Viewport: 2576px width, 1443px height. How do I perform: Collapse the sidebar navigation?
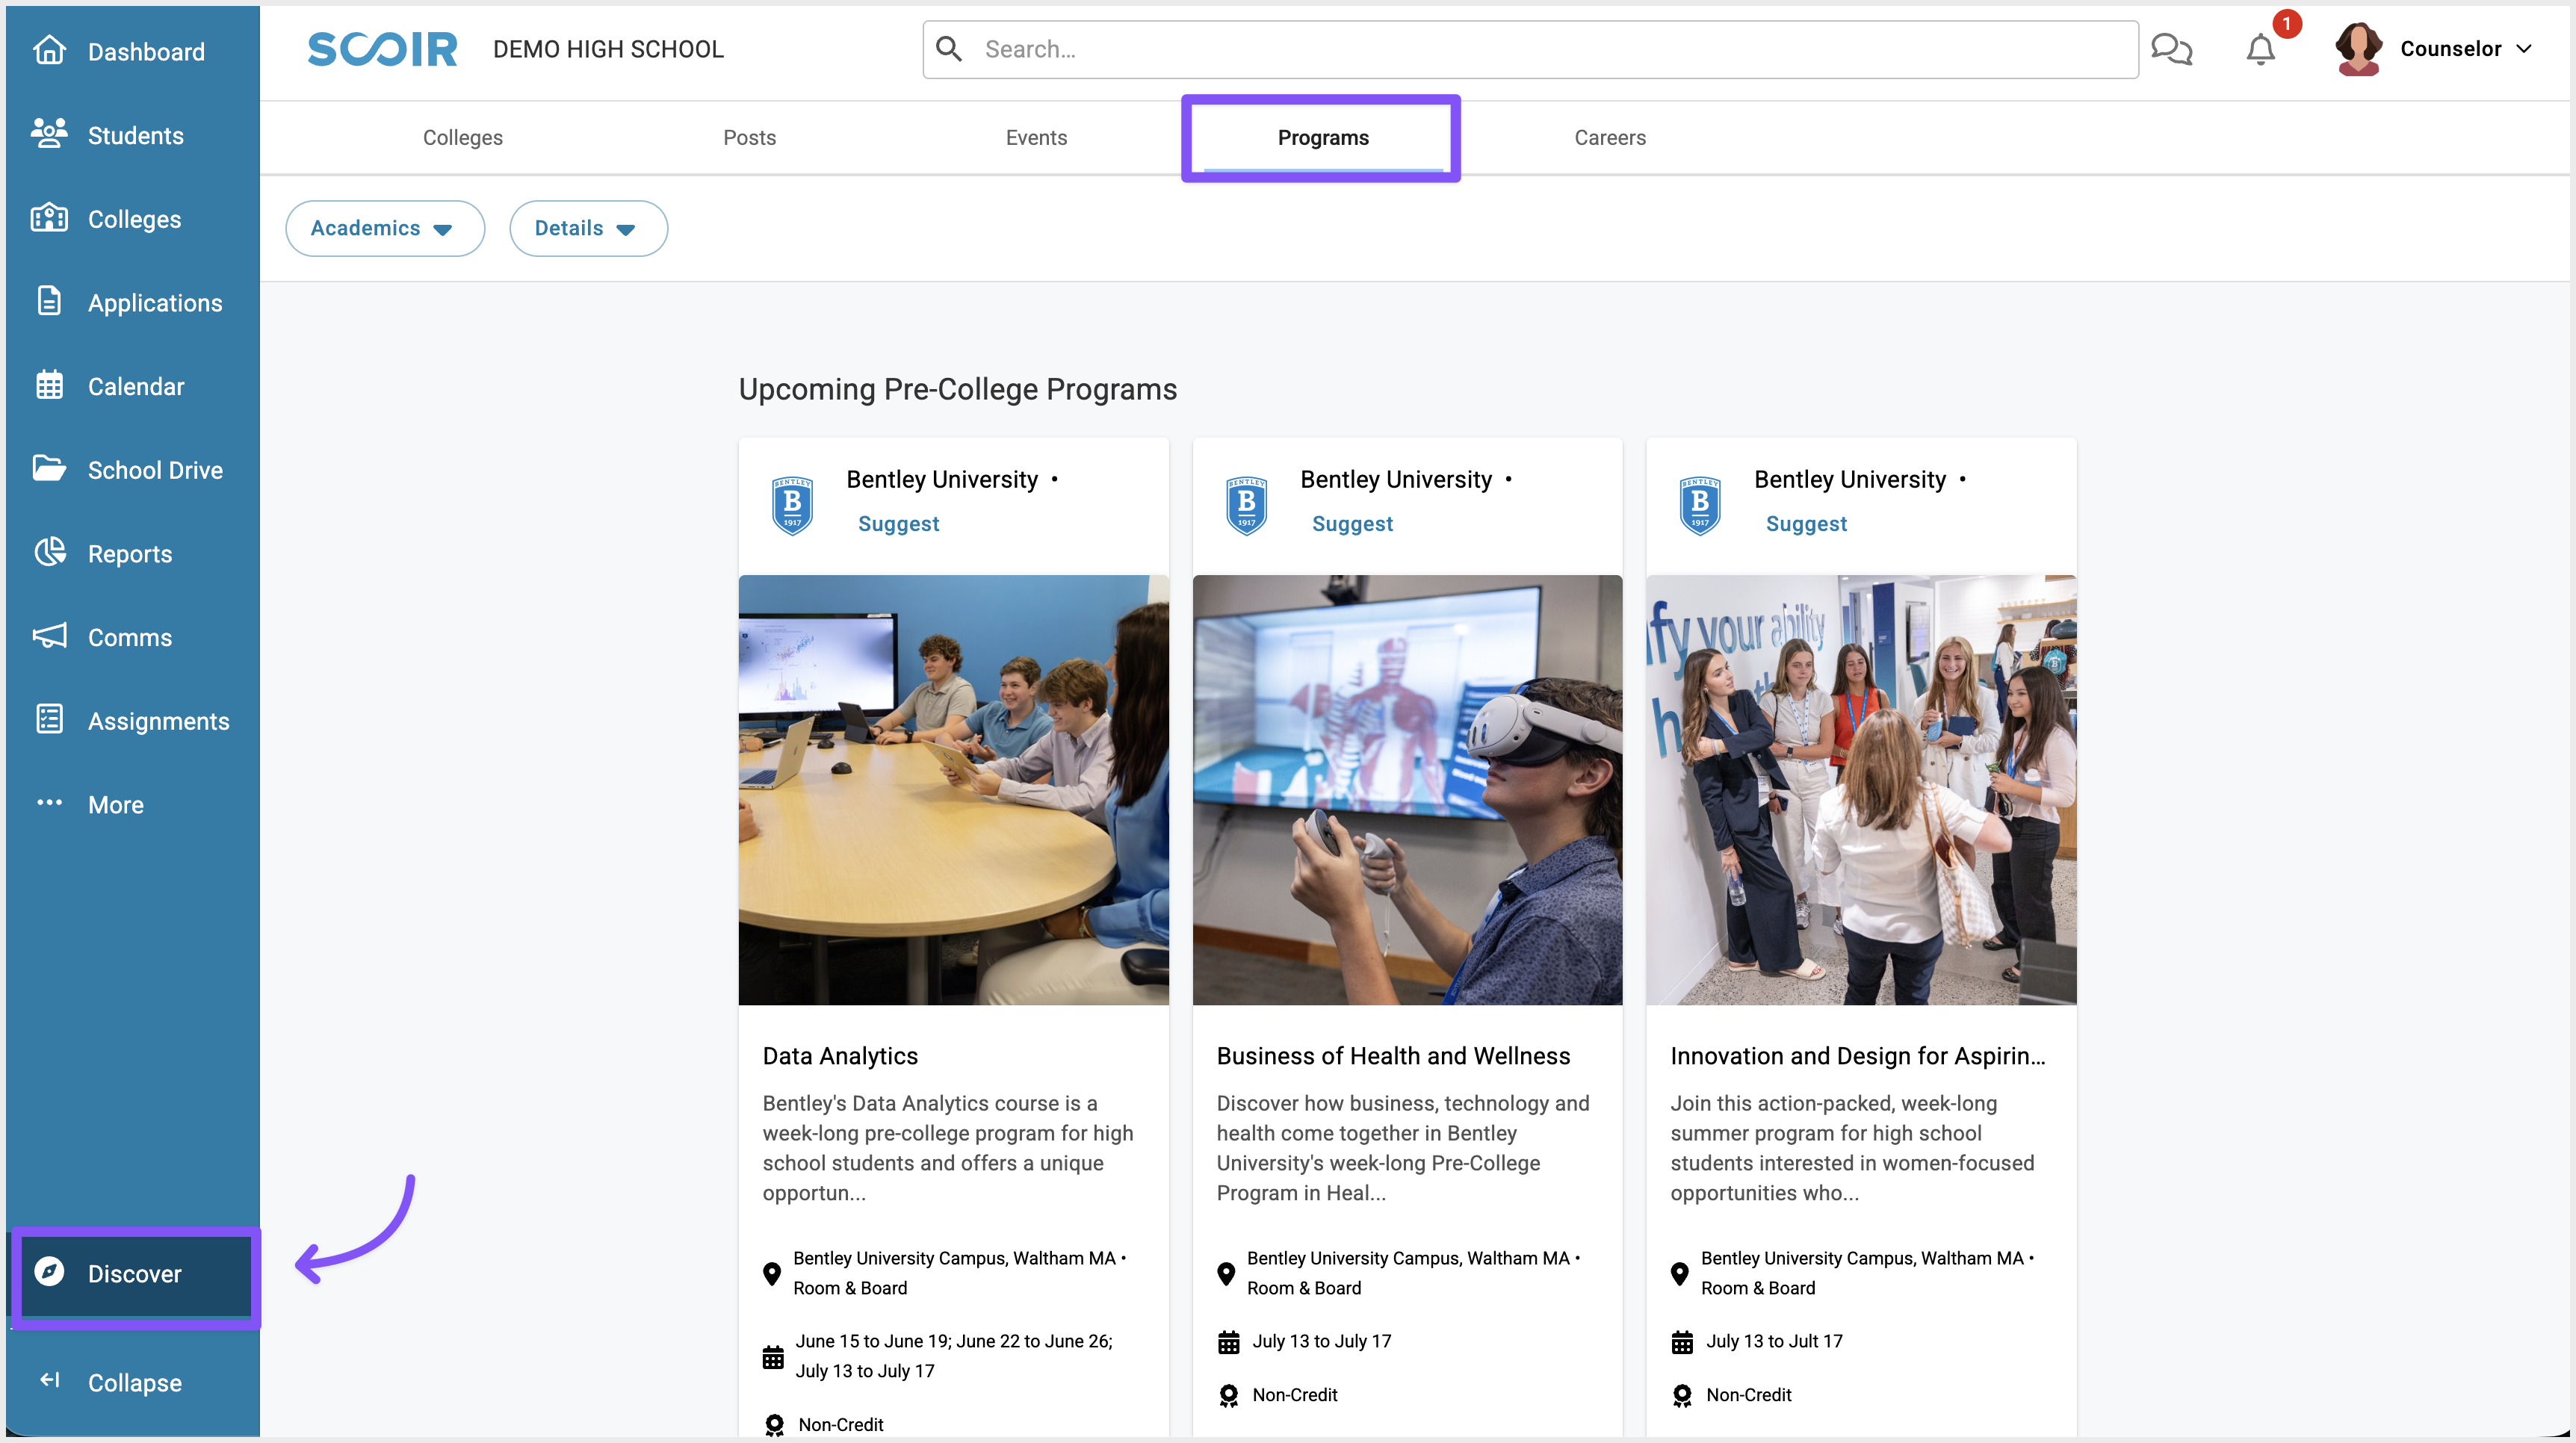click(x=134, y=1383)
